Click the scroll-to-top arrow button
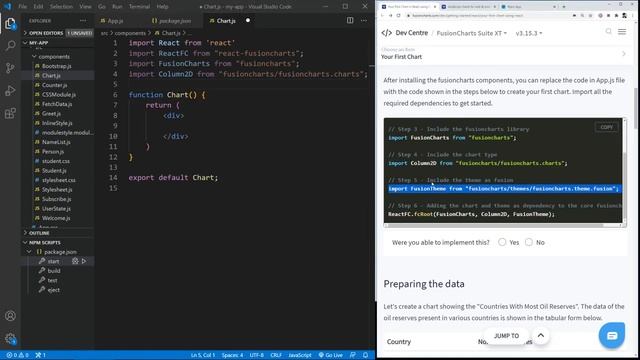This screenshot has height=360, width=640. (541, 336)
